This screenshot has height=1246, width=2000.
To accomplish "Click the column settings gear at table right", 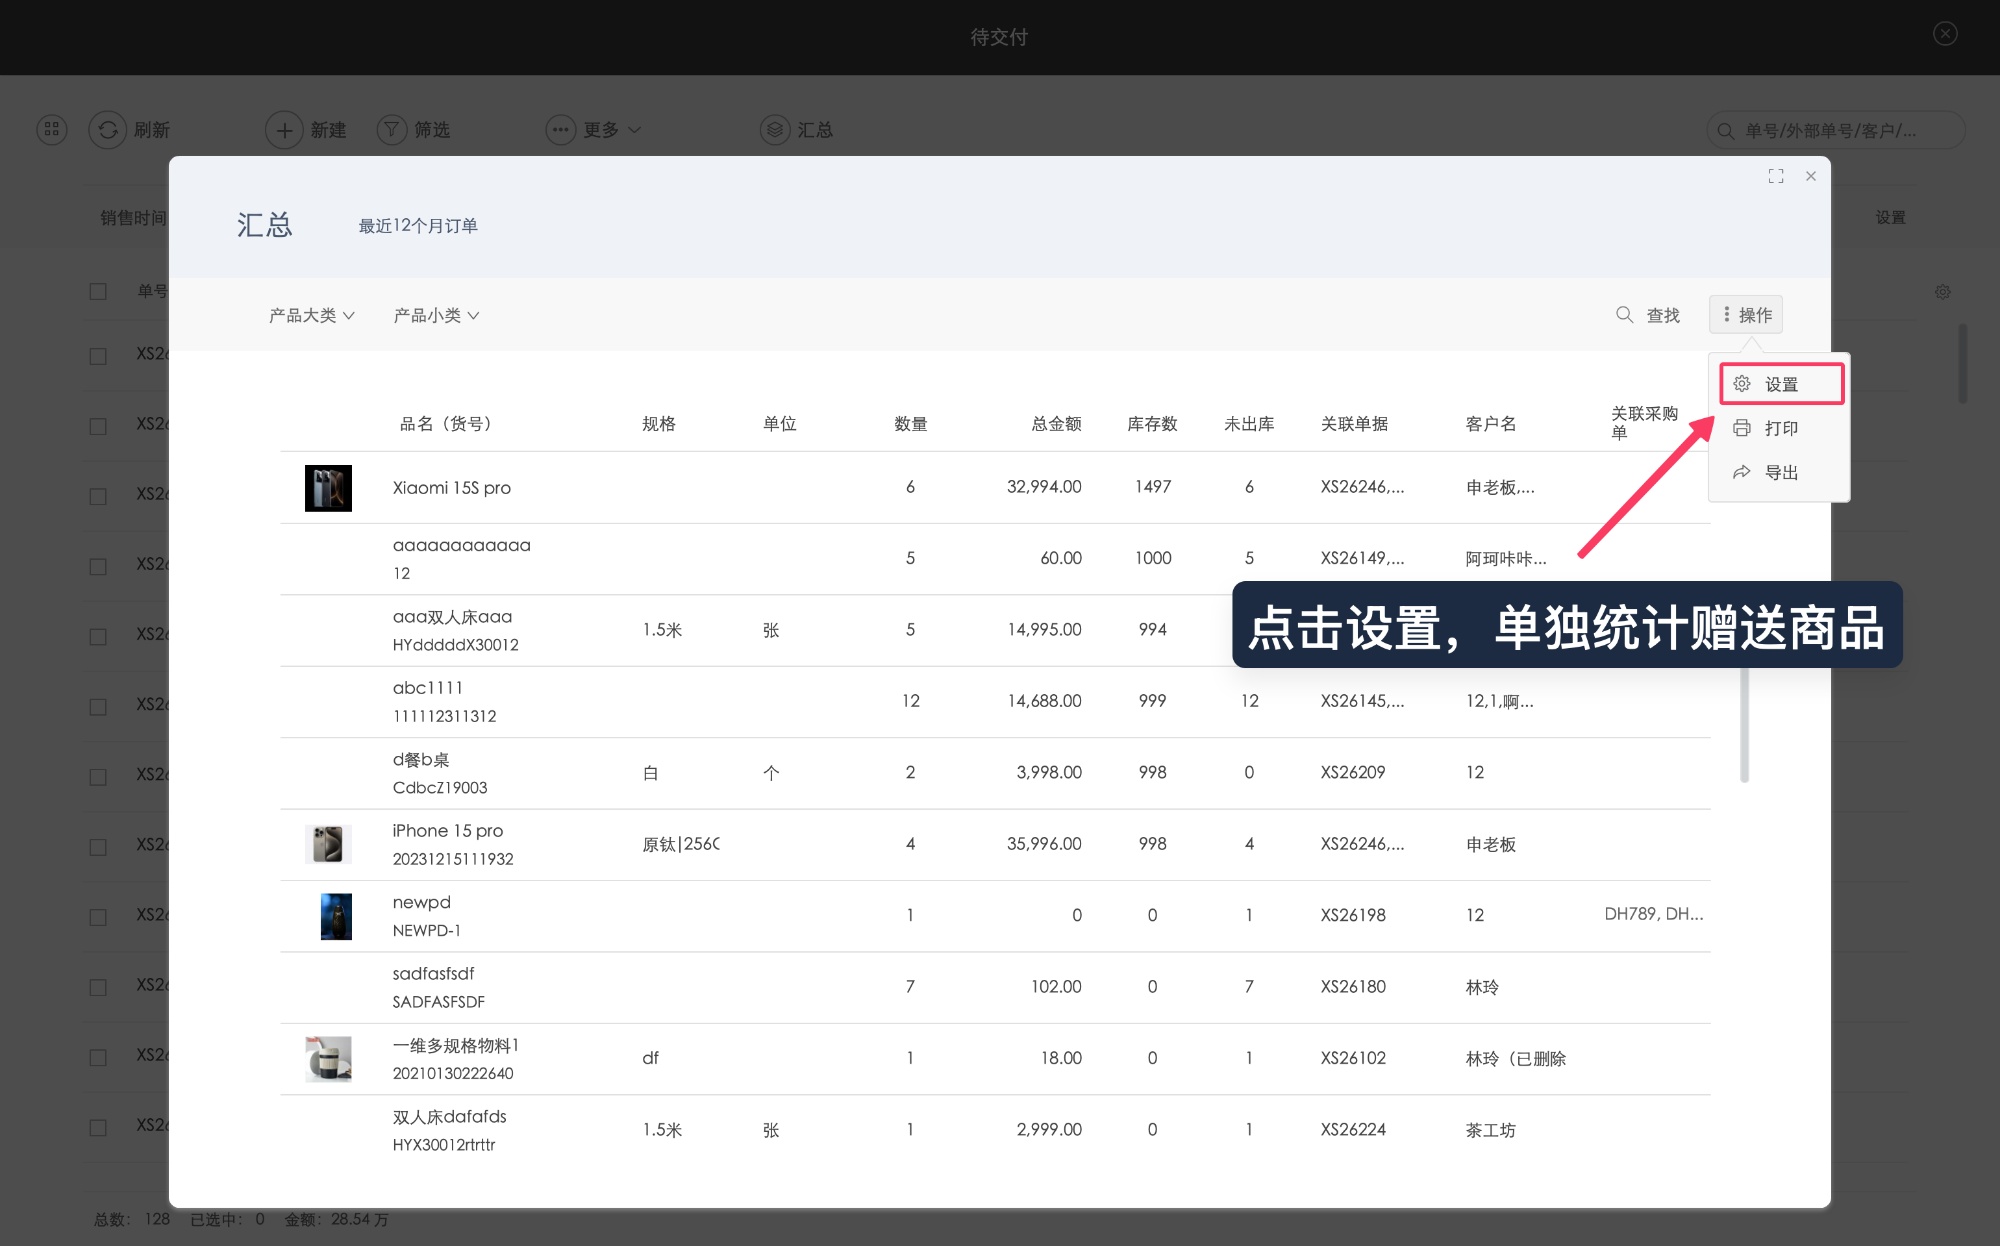I will point(1942,292).
